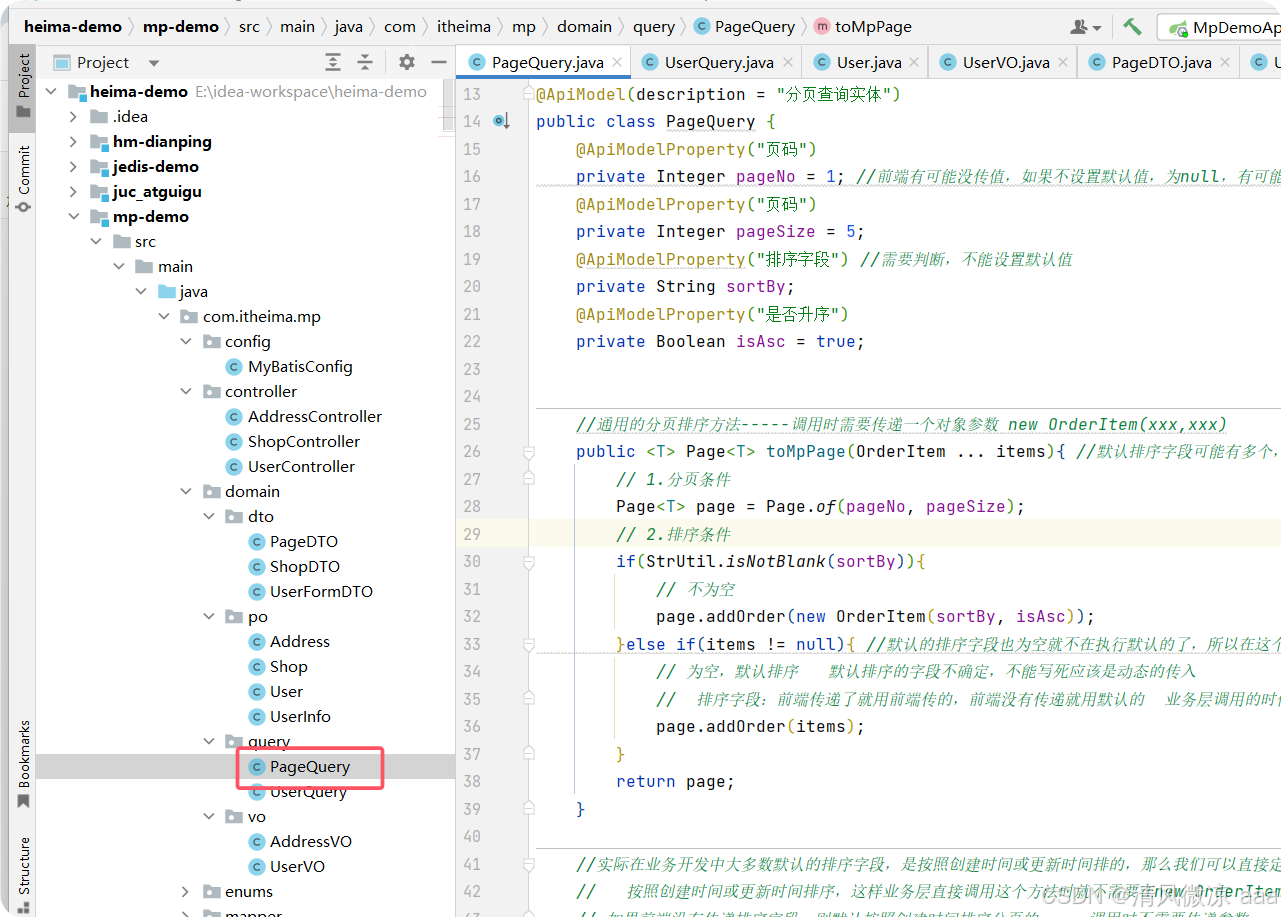Click gutter implementation icon on line 14

[502, 122]
